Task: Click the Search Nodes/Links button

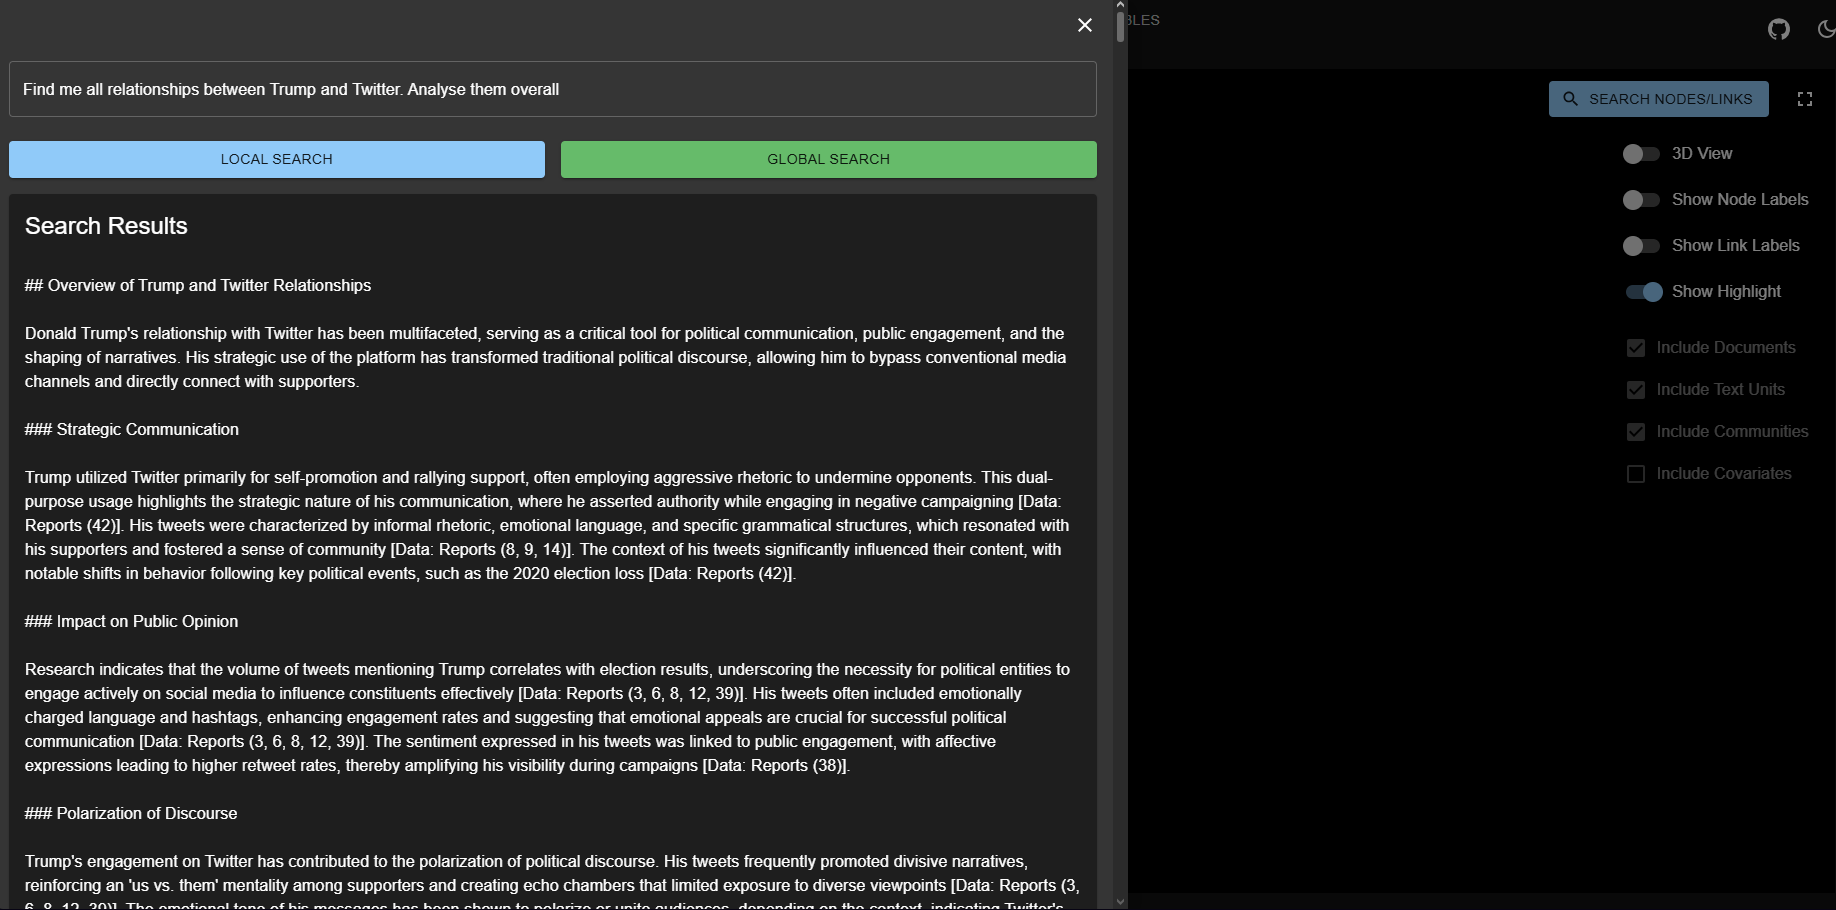Action: coord(1658,99)
